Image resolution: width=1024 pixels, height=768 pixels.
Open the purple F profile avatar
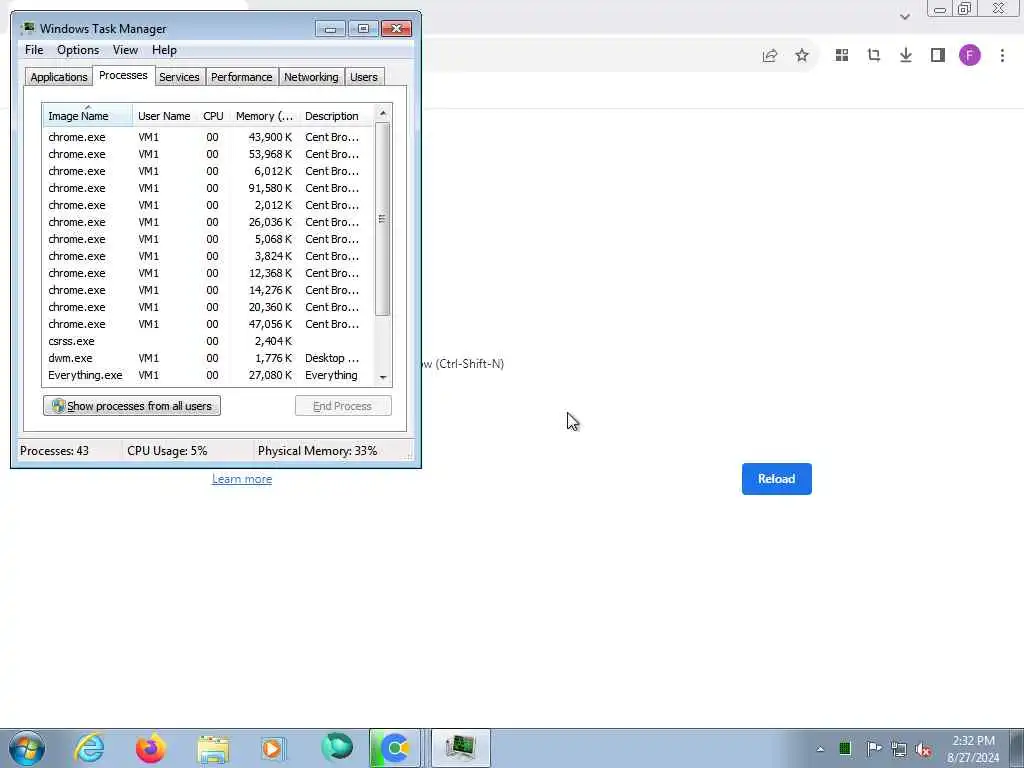click(x=970, y=56)
